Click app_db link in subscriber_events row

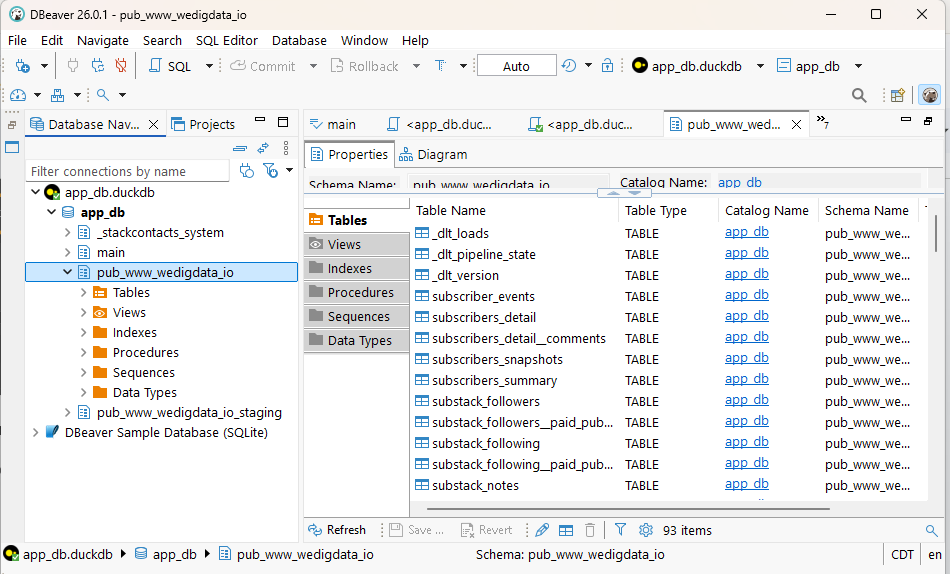pyautogui.click(x=746, y=295)
